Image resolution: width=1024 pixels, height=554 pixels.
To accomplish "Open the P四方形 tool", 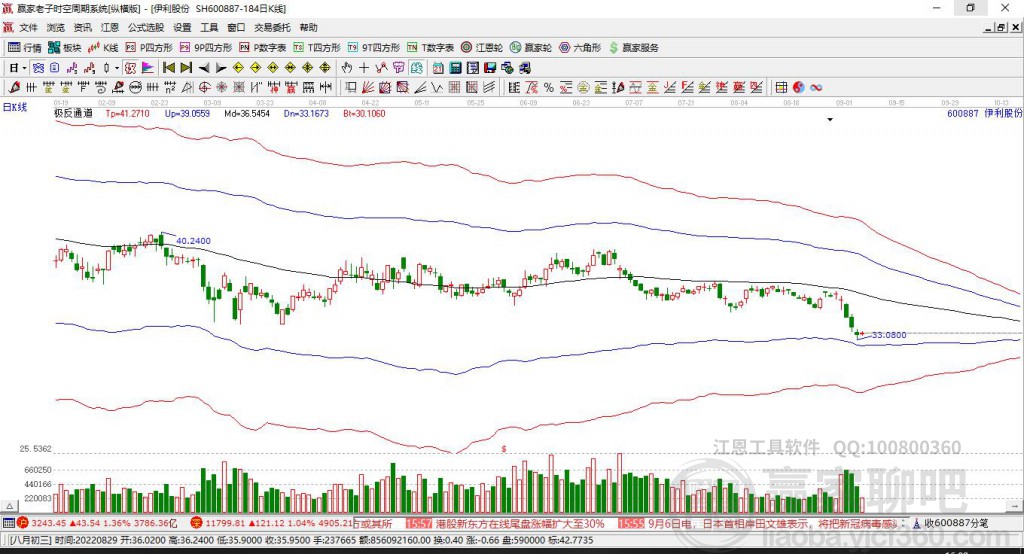I will click(149, 48).
